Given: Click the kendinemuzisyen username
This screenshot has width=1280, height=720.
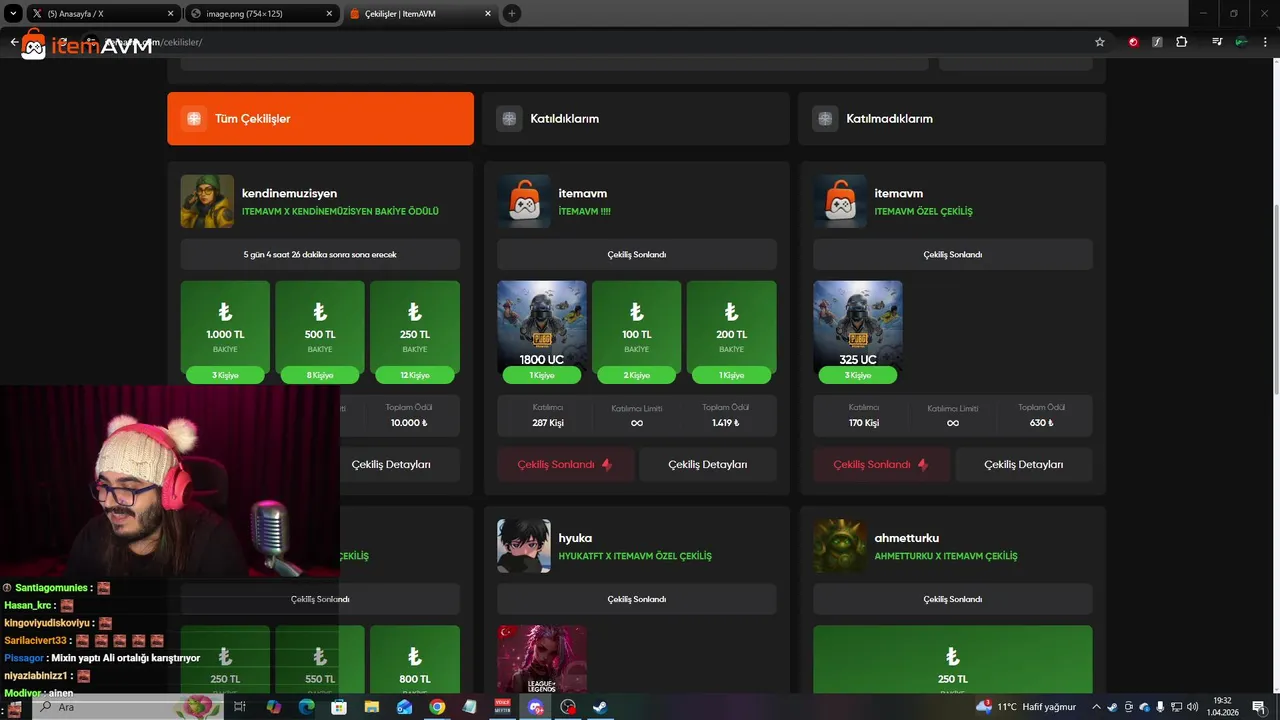Looking at the screenshot, I should (289, 193).
